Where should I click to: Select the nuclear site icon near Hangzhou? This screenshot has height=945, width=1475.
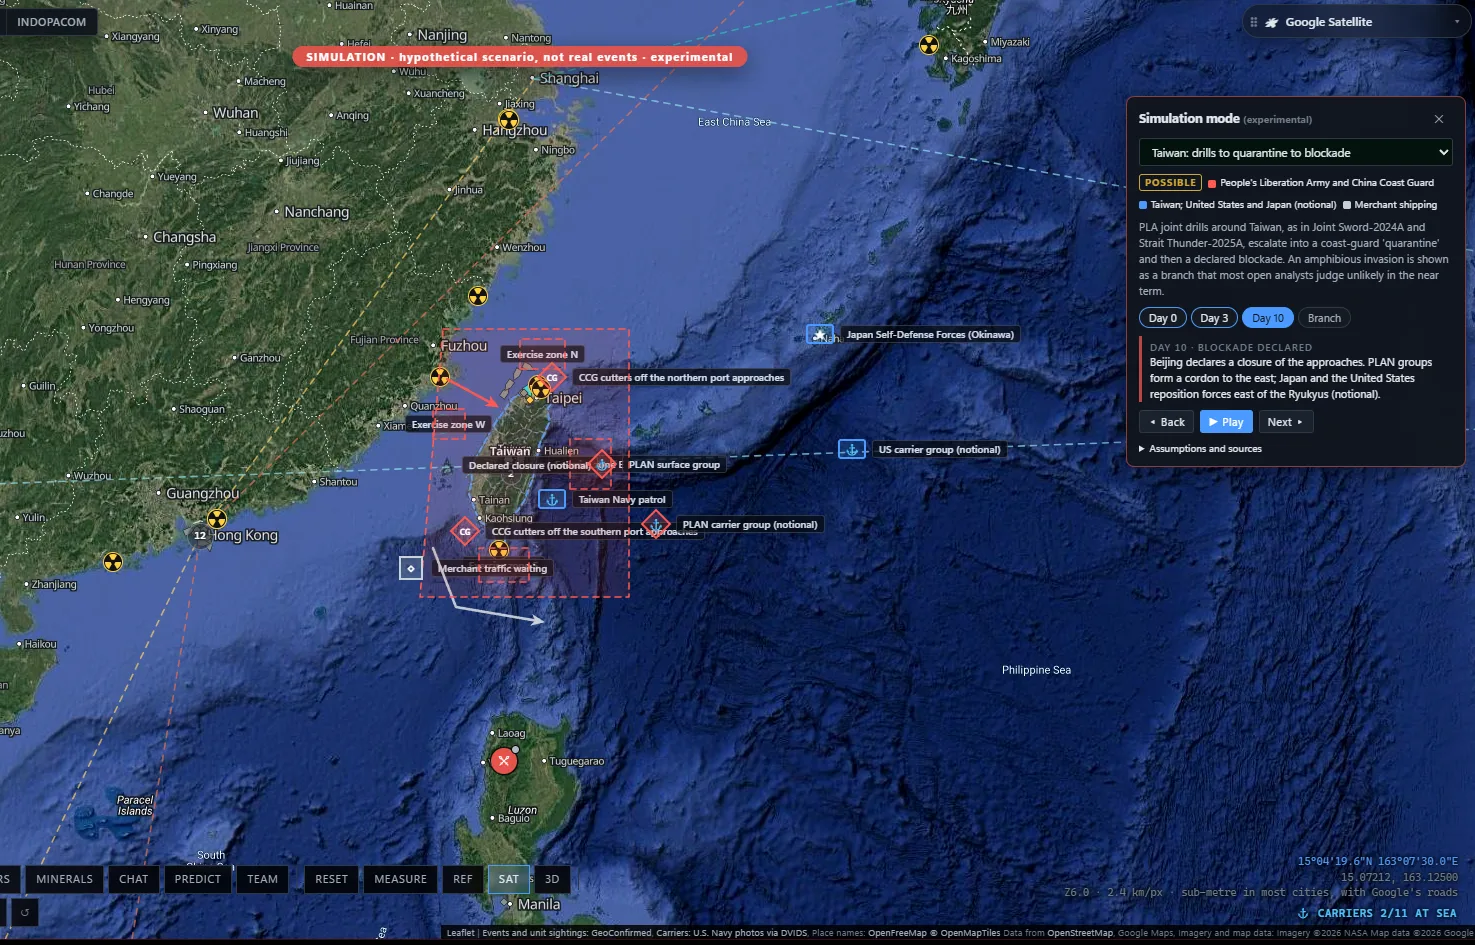pyautogui.click(x=509, y=121)
